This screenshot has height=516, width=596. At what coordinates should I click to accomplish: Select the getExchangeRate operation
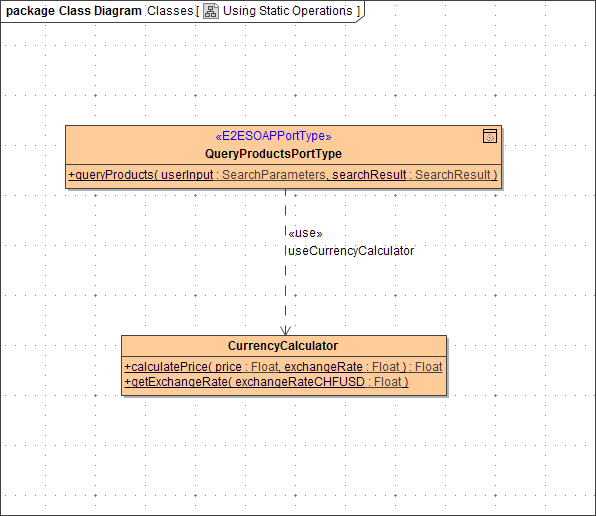(266, 381)
